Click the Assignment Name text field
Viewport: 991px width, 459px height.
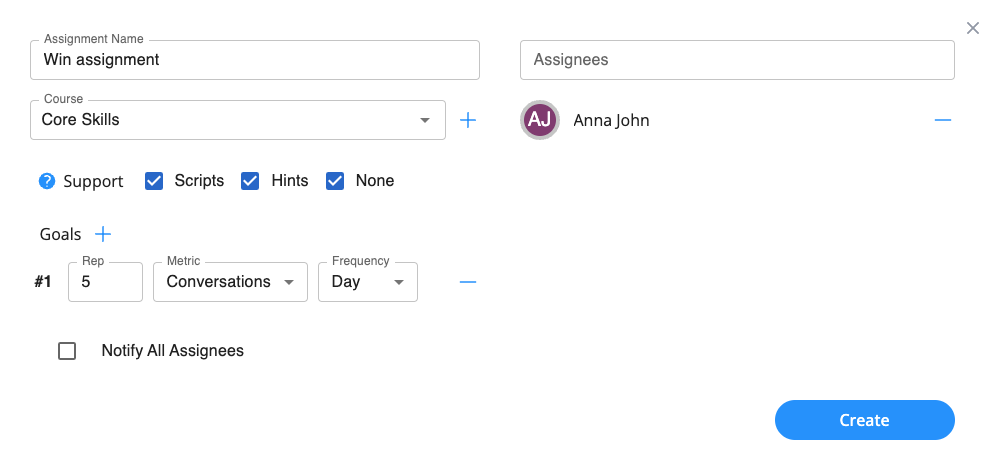(x=255, y=60)
